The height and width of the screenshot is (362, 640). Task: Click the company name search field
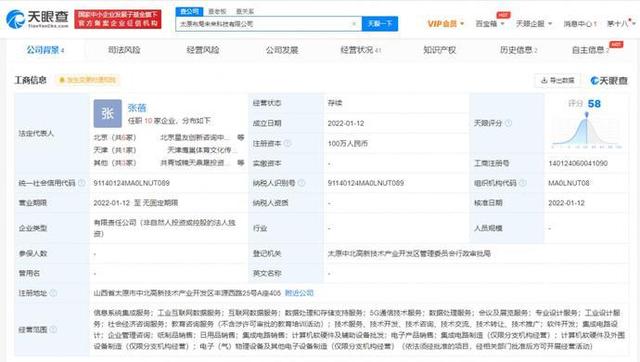click(x=264, y=24)
